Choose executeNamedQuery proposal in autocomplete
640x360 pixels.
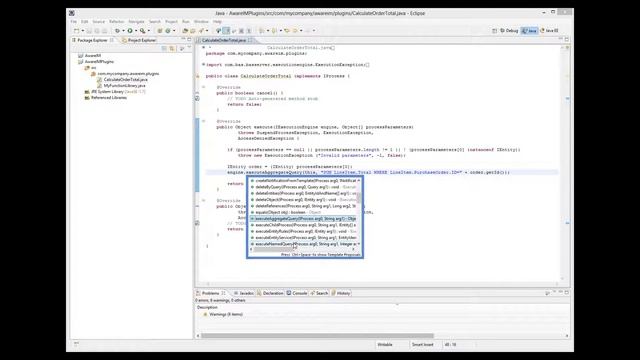[x=303, y=244]
